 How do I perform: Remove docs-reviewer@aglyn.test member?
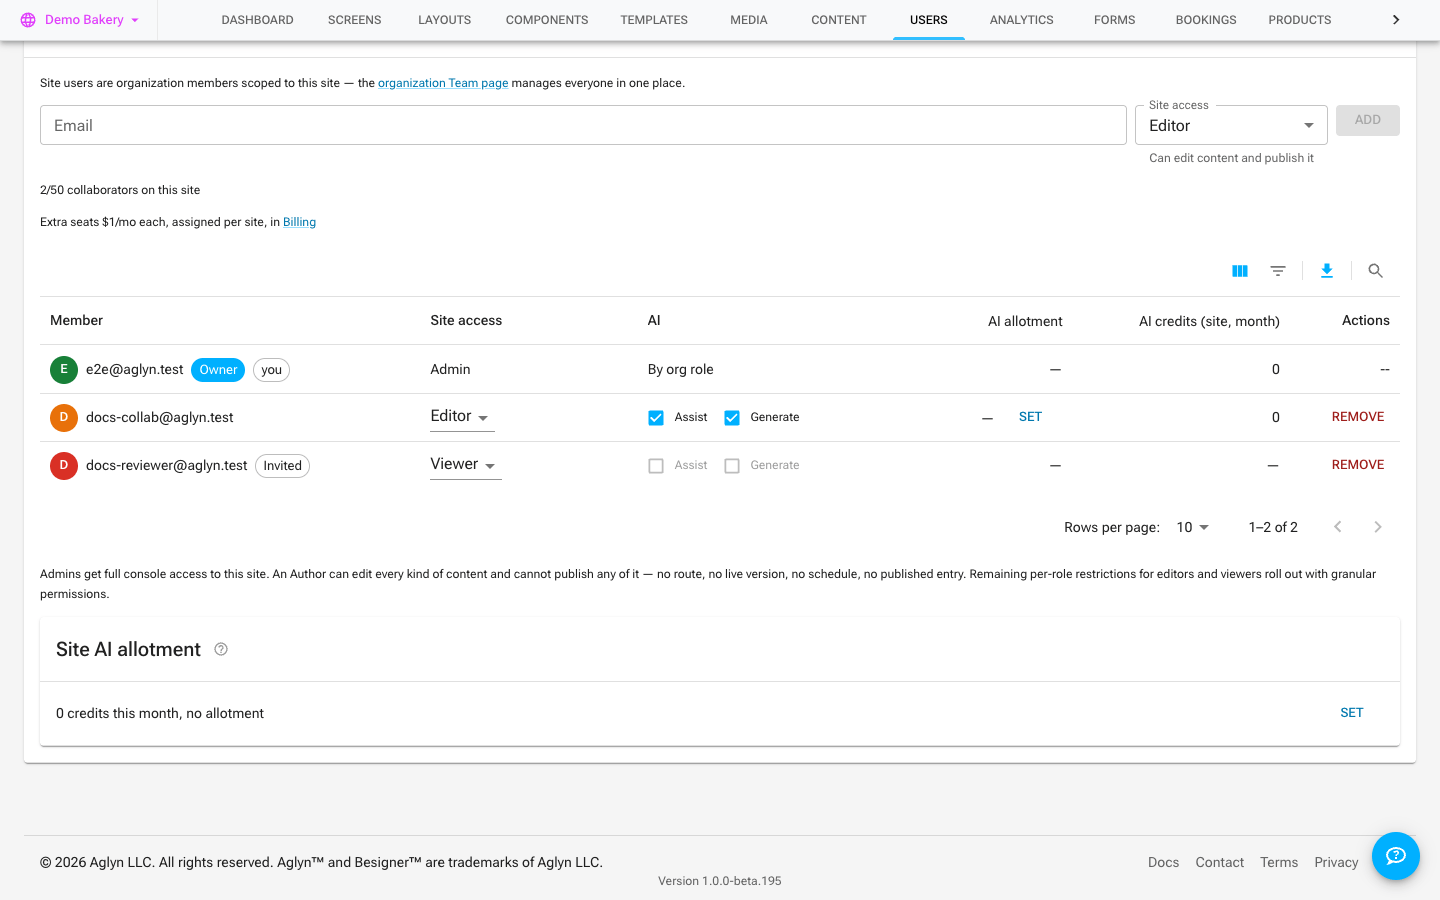1358,465
